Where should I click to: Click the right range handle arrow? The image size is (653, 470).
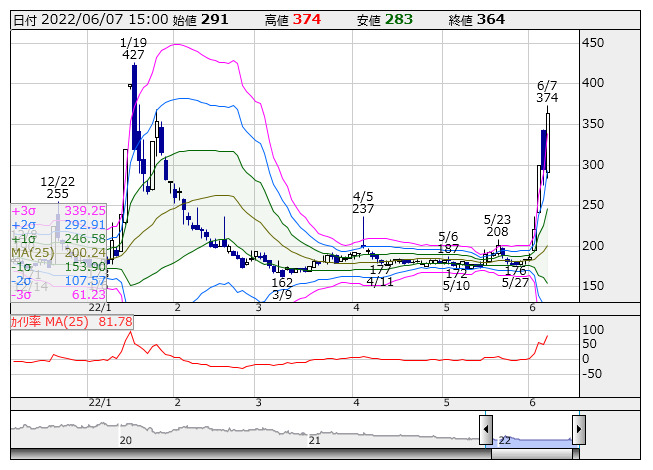(x=578, y=431)
